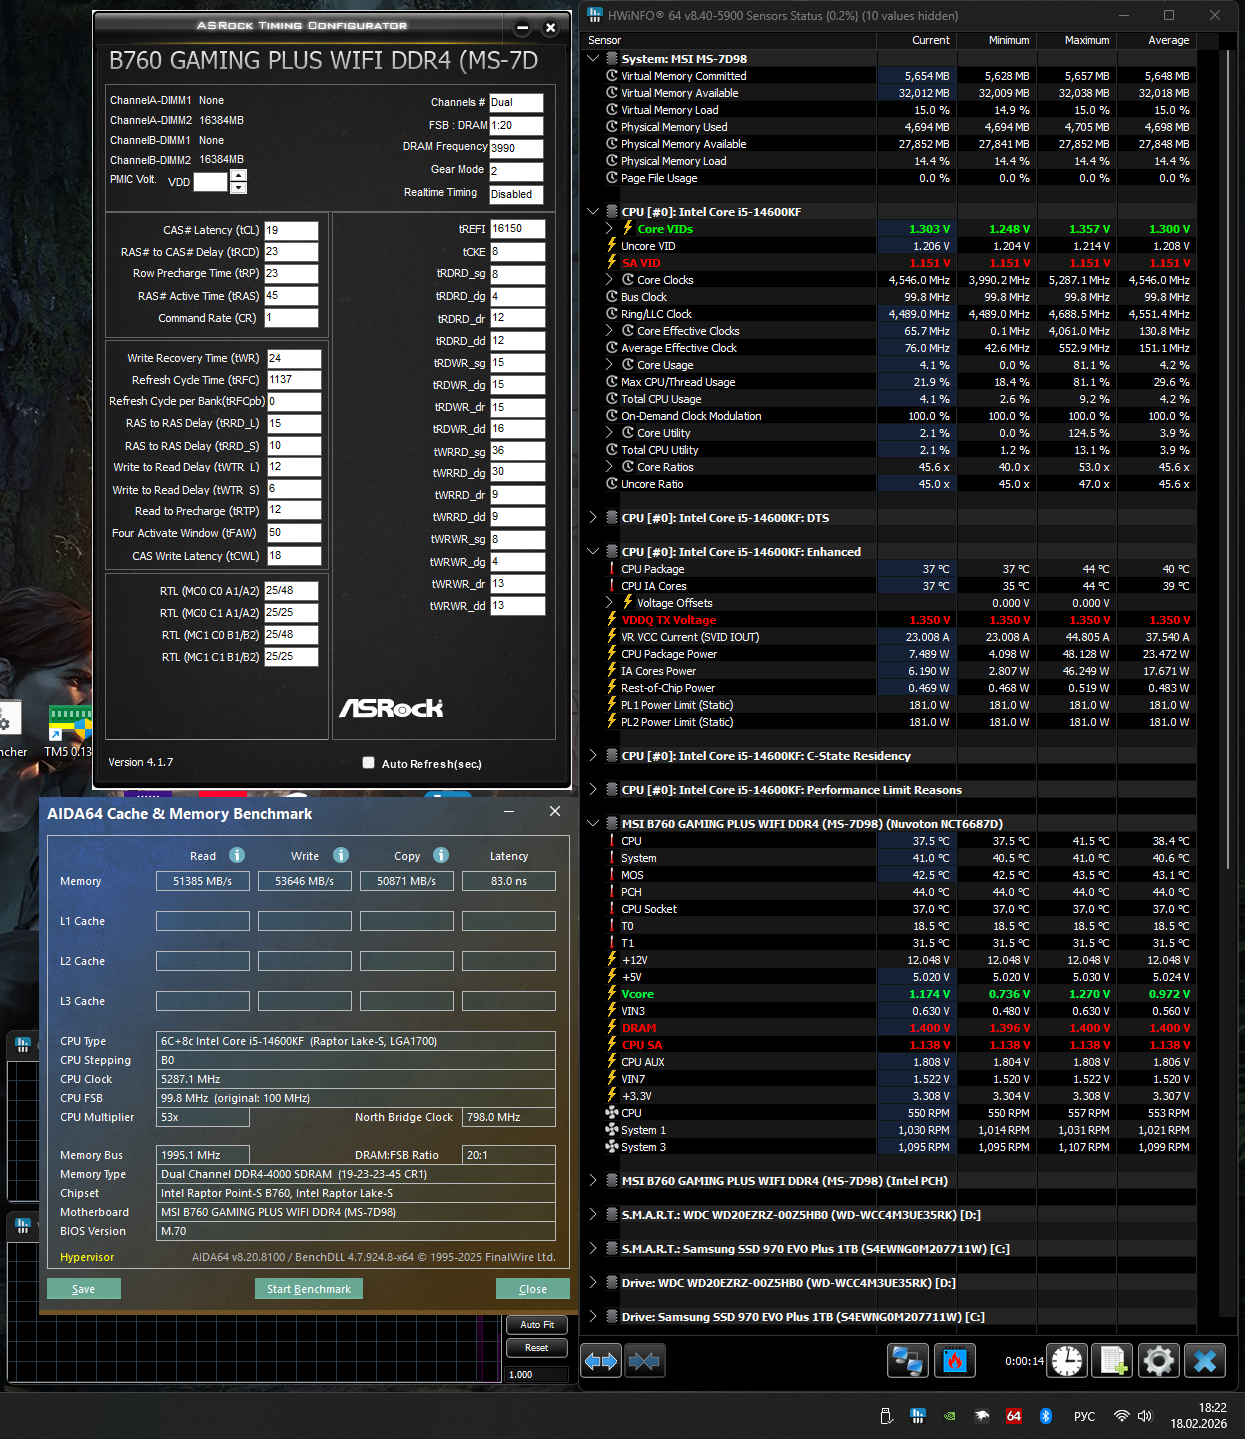Decrease PMIC Volt VDD with down stepper
This screenshot has width=1245, height=1439.
[238, 187]
